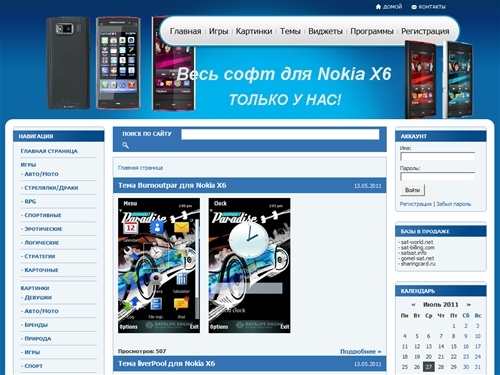500x375 pixels.
Task: Open RPG games category
Action: coord(30,201)
